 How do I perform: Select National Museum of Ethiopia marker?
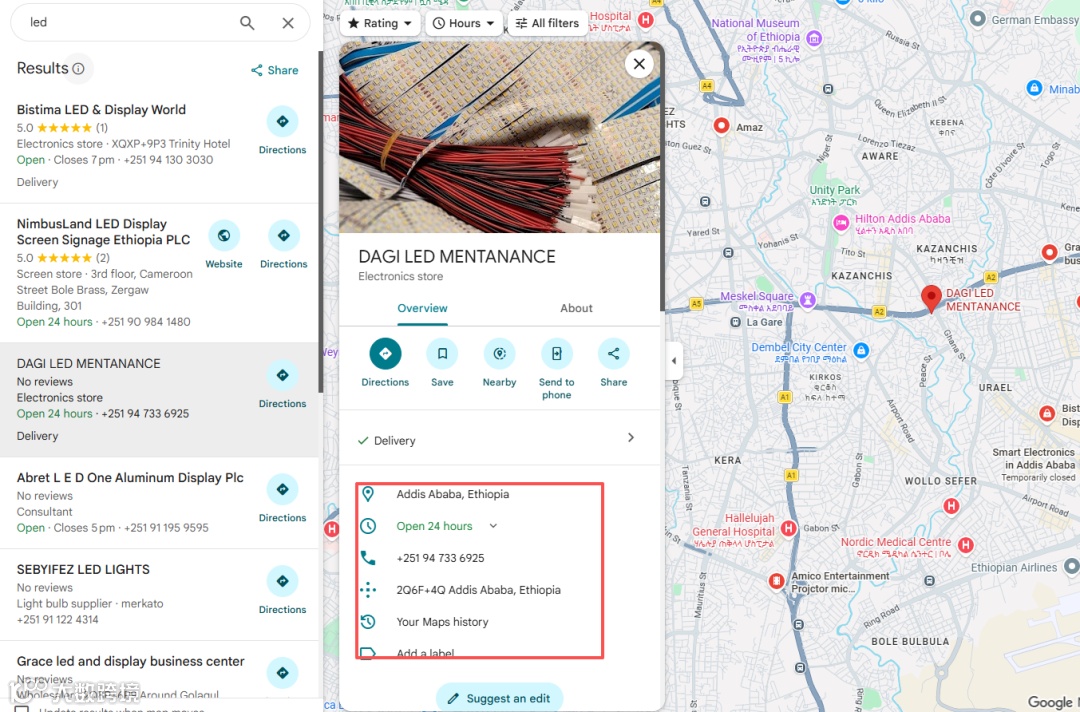(814, 38)
